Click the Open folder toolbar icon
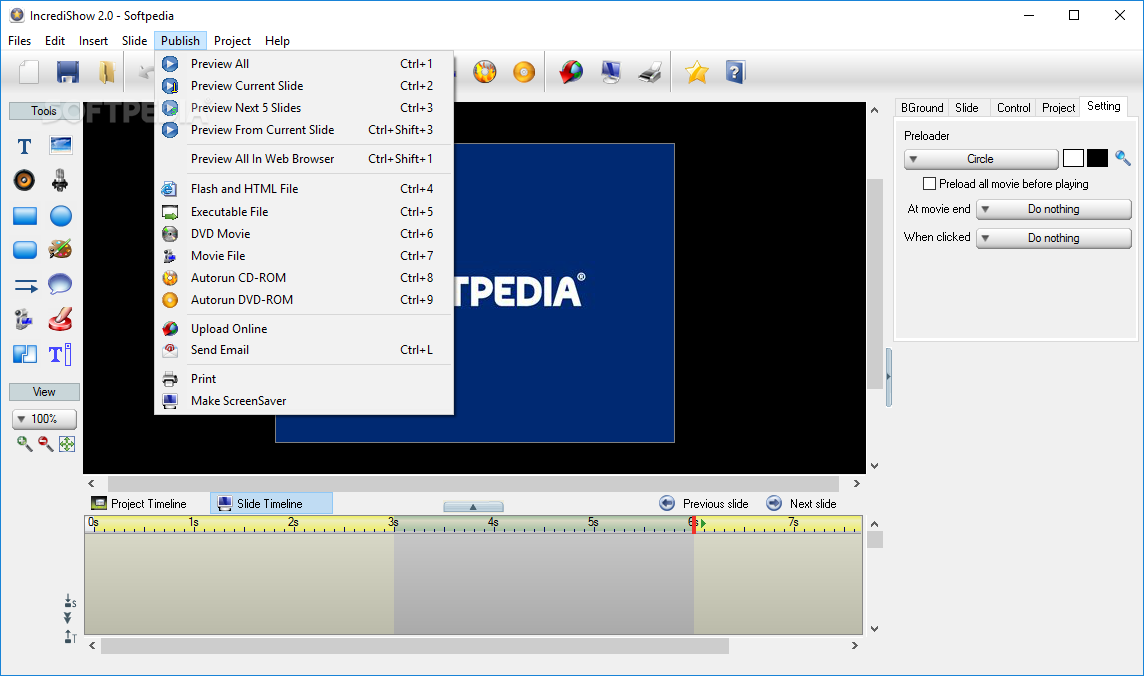 pos(107,72)
